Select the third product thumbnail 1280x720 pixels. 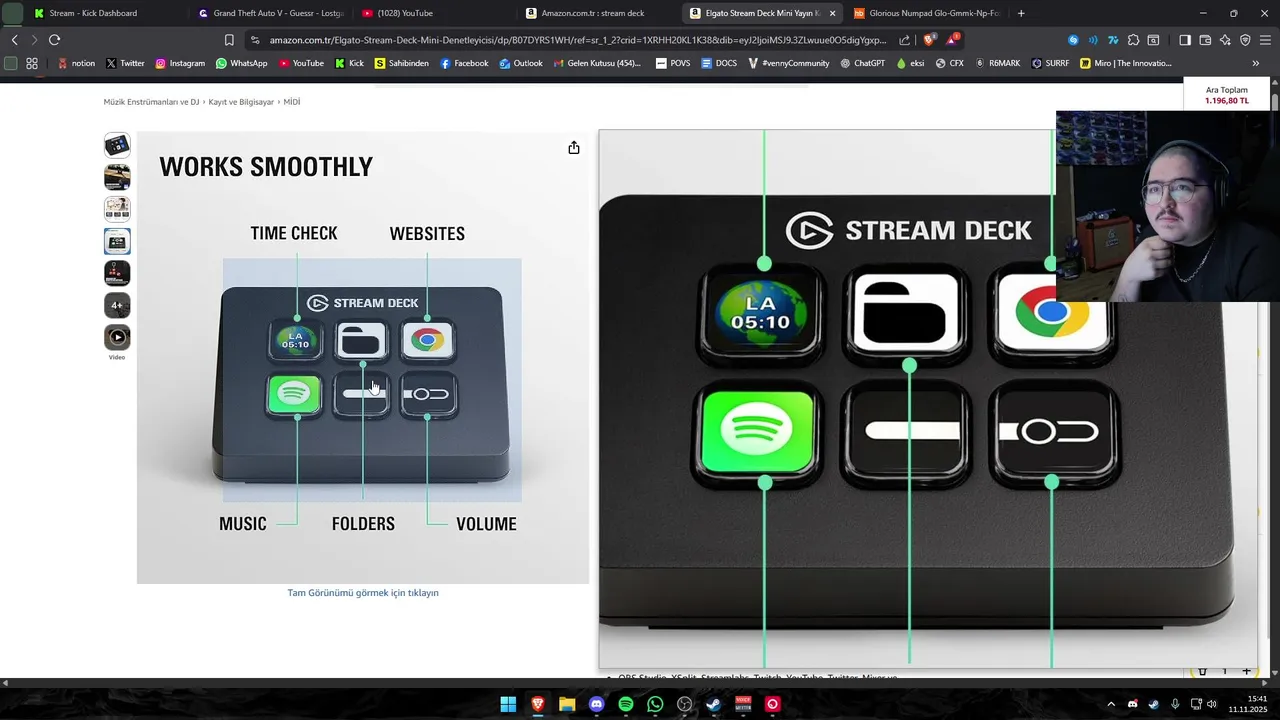coord(117,209)
